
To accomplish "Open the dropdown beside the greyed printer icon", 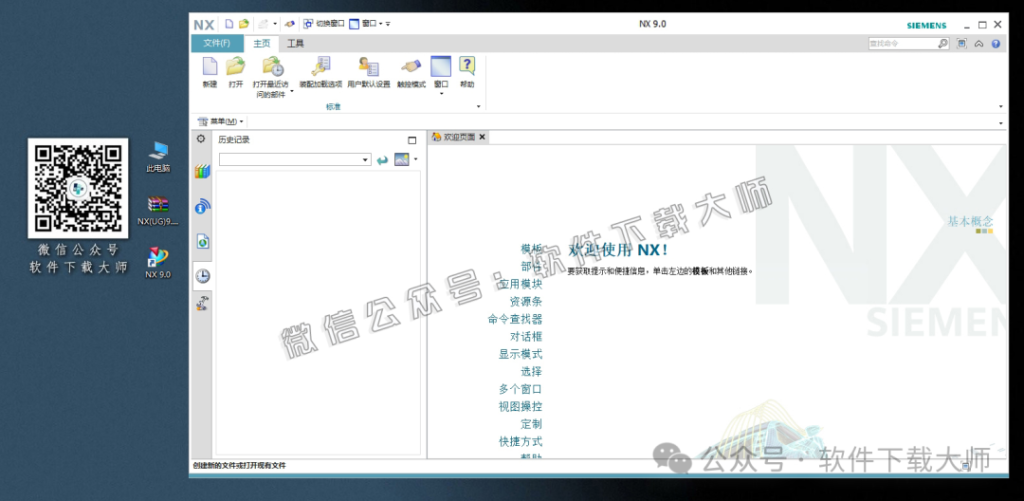I will click(275, 24).
